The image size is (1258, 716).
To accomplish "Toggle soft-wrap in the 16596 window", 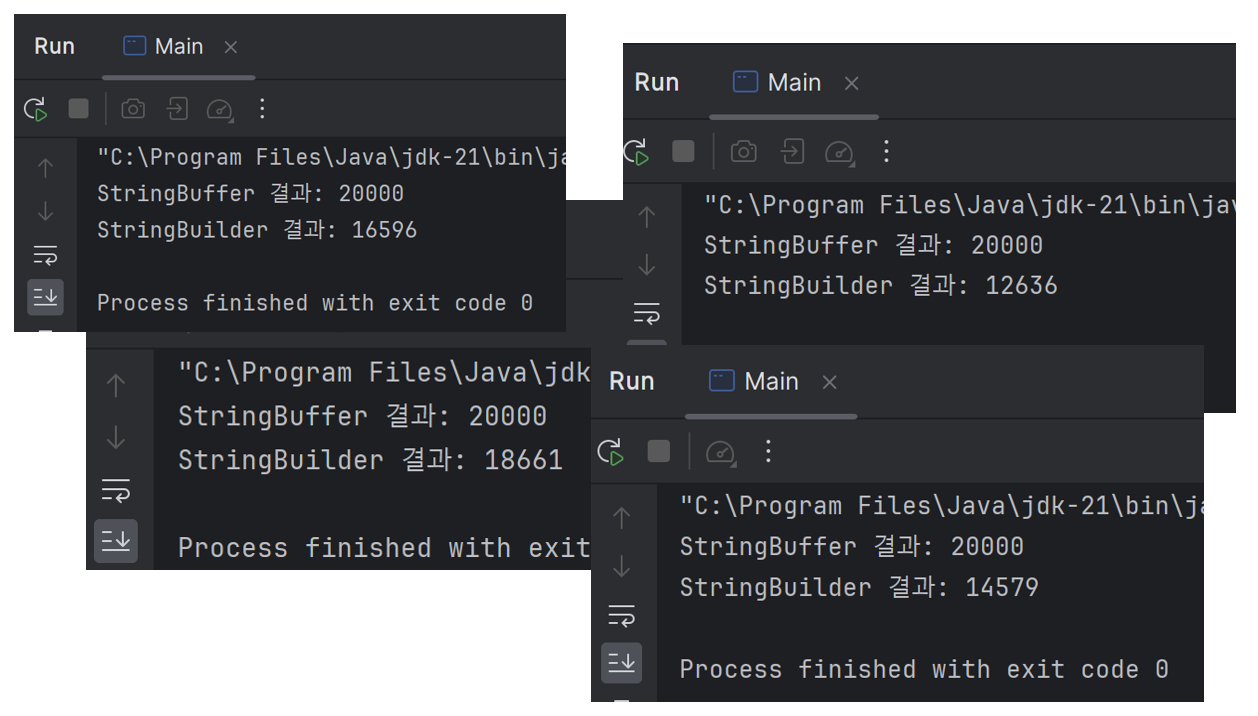I will (45, 253).
